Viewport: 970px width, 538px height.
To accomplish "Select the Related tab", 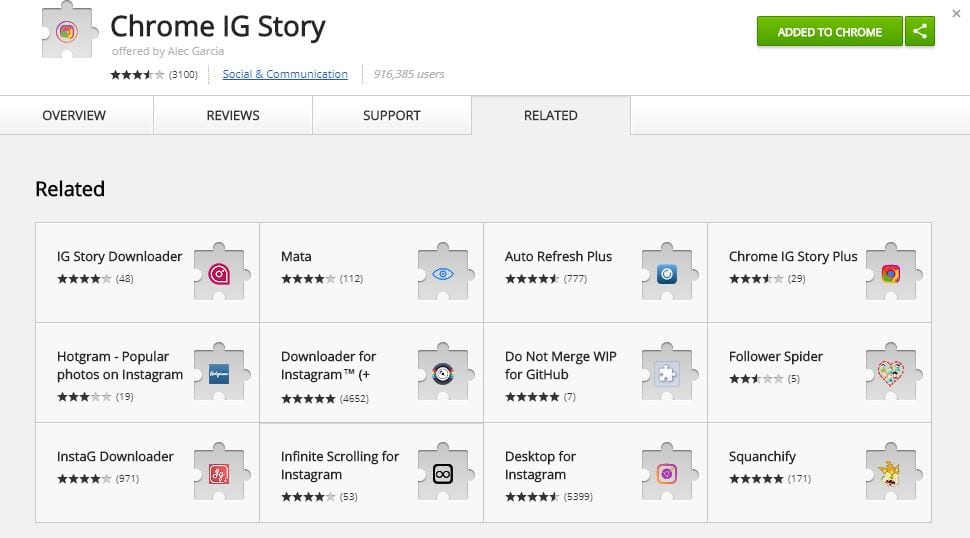I will [x=551, y=116].
